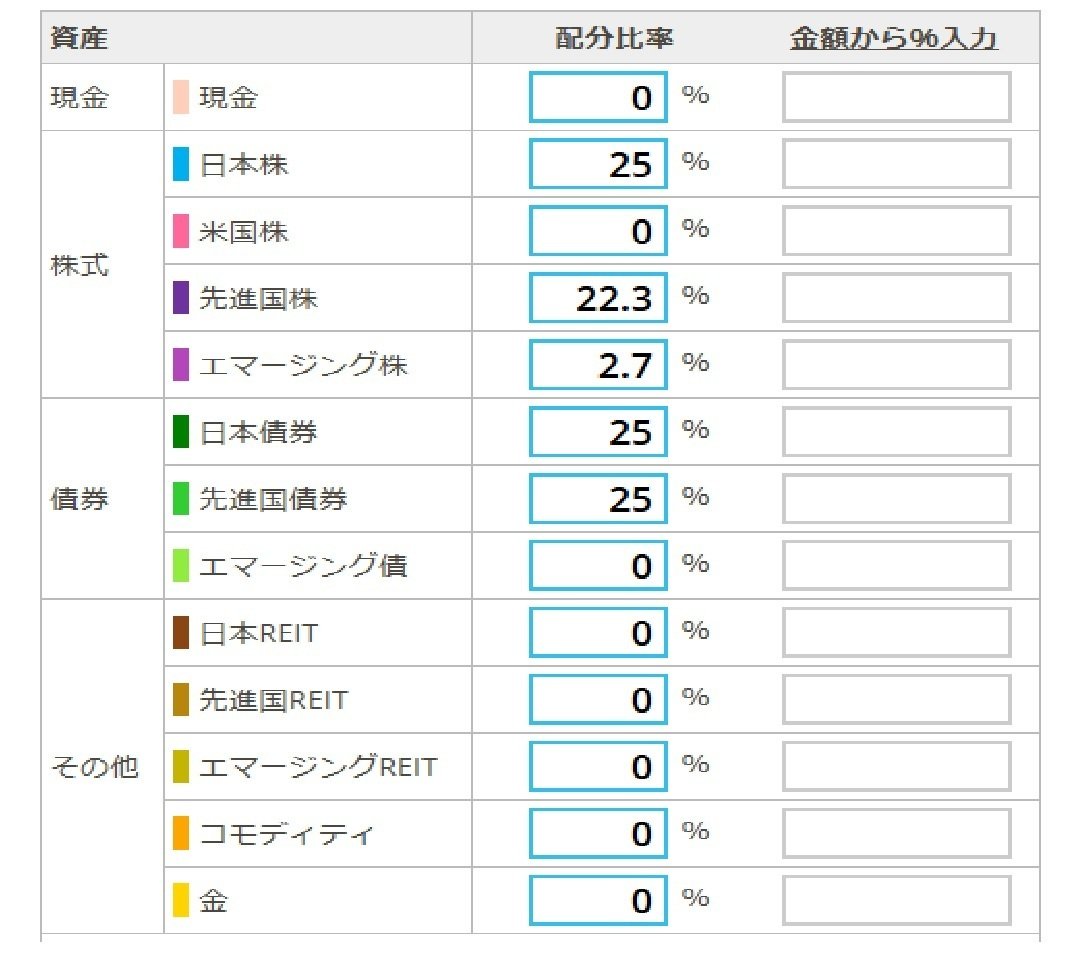This screenshot has width=1092, height=956.
Task: Click the 先進国債券 amount input box
Action: [x=896, y=499]
